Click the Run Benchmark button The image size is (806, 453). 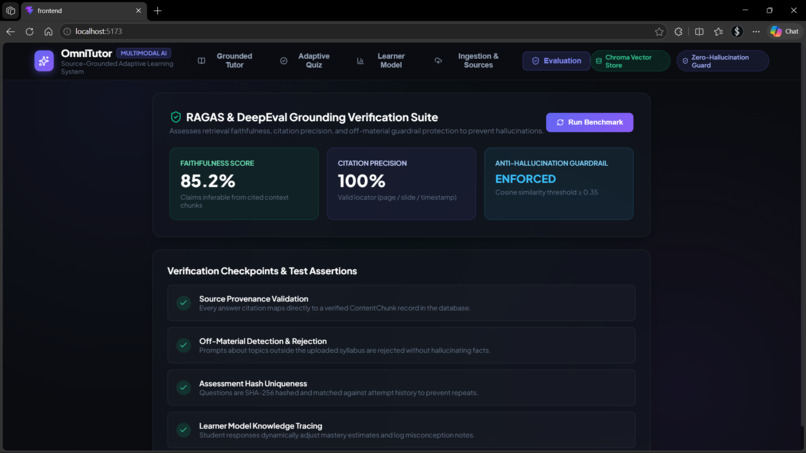[x=590, y=122]
